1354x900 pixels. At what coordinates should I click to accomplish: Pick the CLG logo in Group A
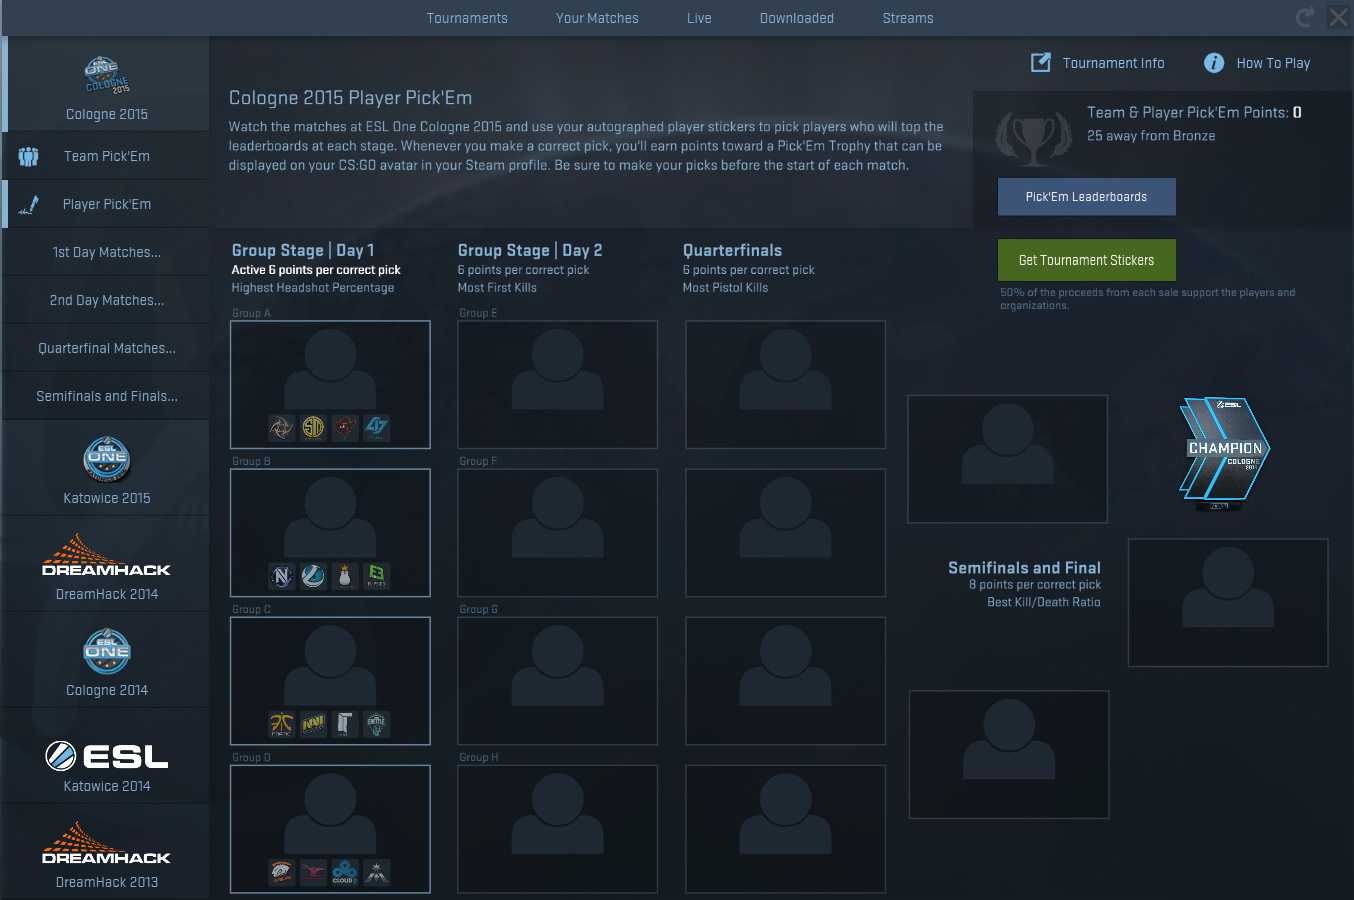[377, 428]
